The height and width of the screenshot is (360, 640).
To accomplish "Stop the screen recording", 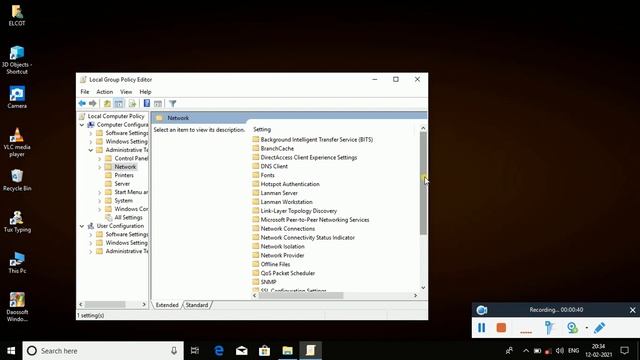I will click(501, 328).
